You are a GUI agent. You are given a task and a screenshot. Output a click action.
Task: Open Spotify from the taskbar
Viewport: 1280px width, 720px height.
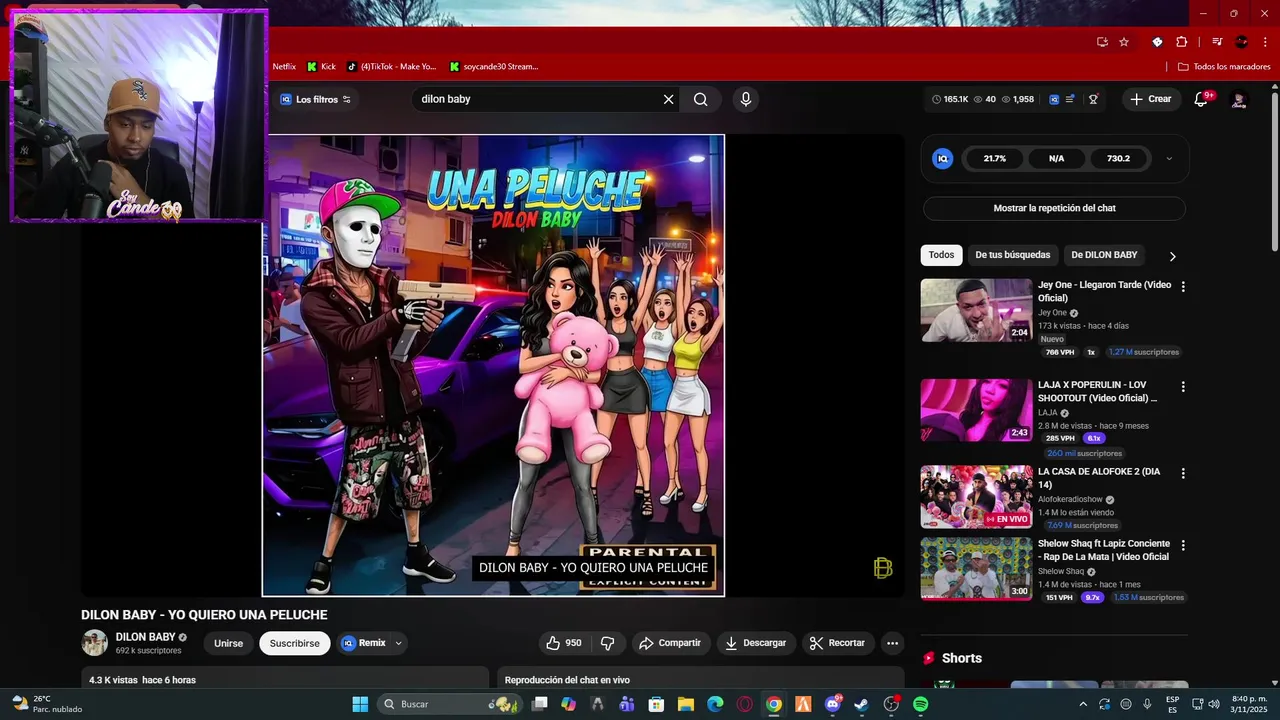point(920,704)
